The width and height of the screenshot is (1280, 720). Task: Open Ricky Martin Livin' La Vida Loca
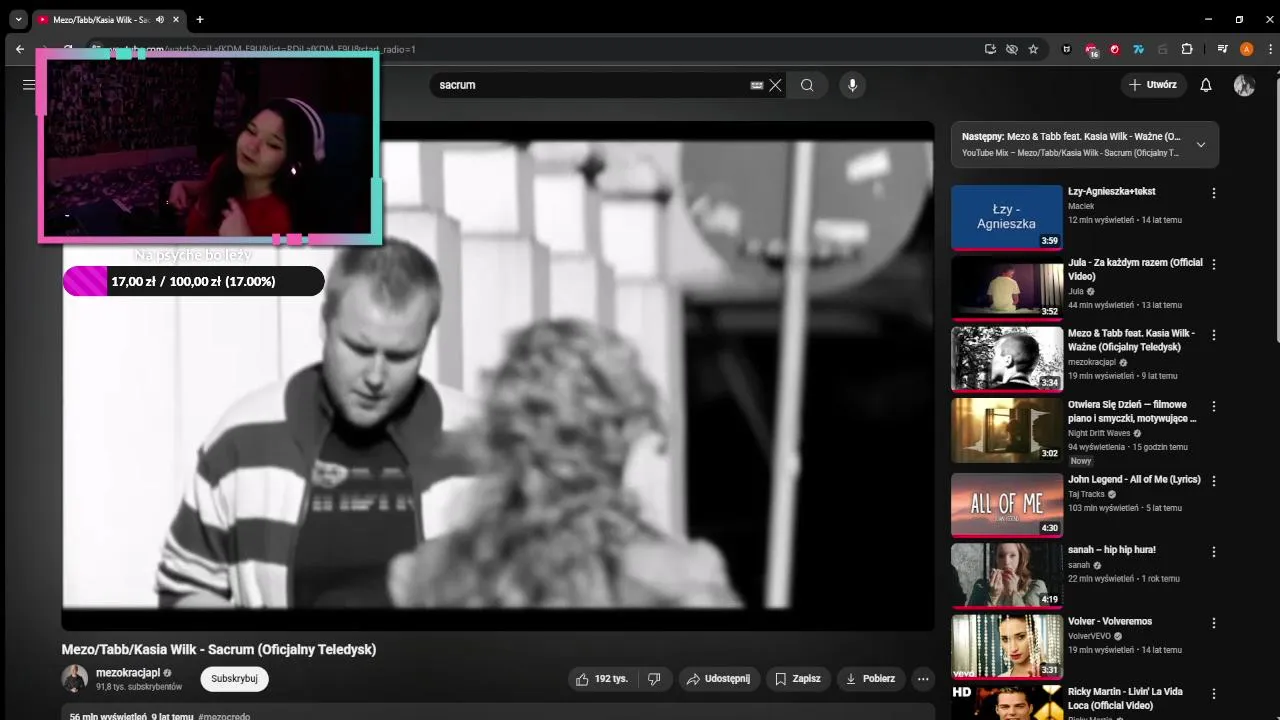coord(1125,698)
